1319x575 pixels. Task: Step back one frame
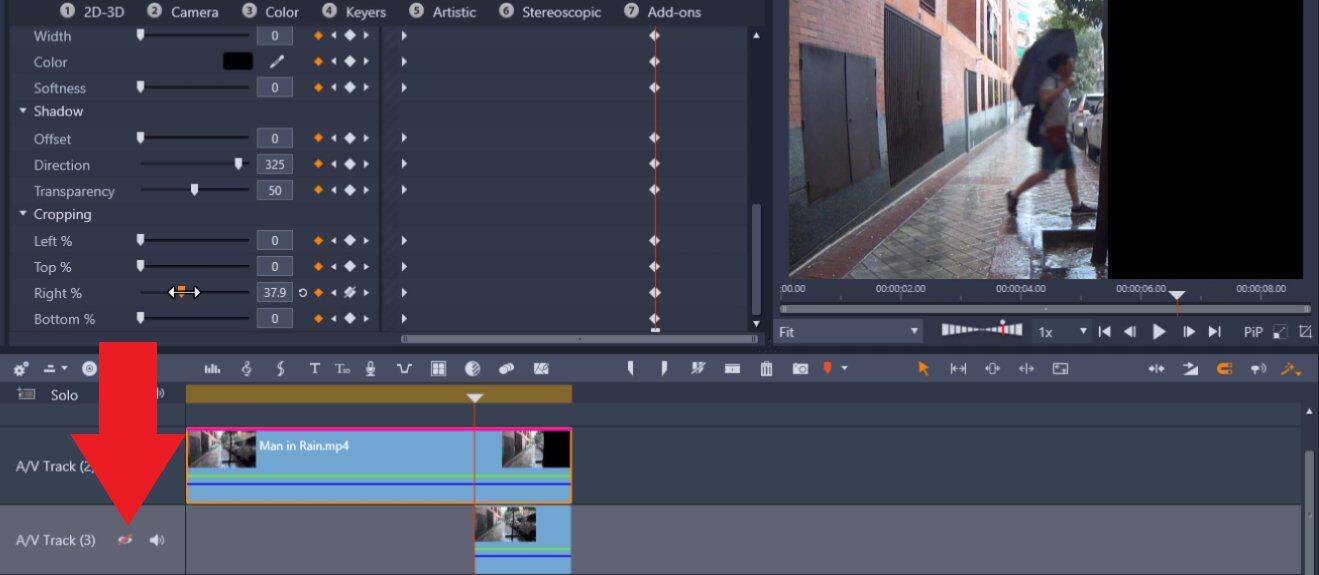pos(1130,331)
